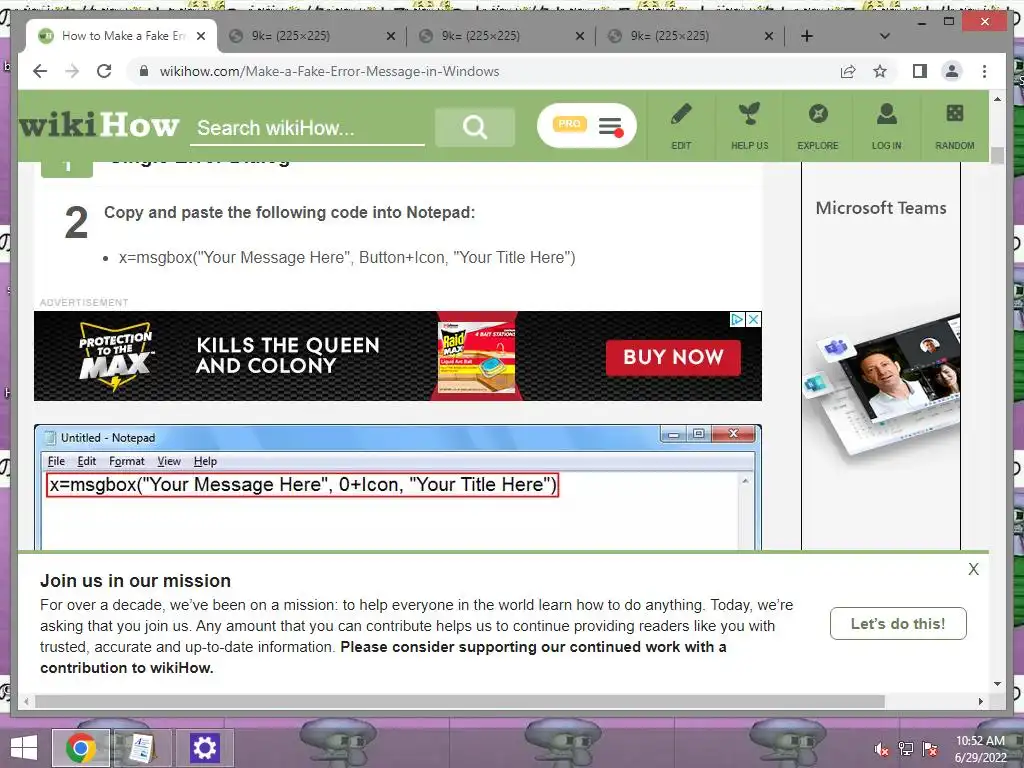The height and width of the screenshot is (768, 1024).
Task: Click the vertical scrollbar down arrow
Action: 997,684
